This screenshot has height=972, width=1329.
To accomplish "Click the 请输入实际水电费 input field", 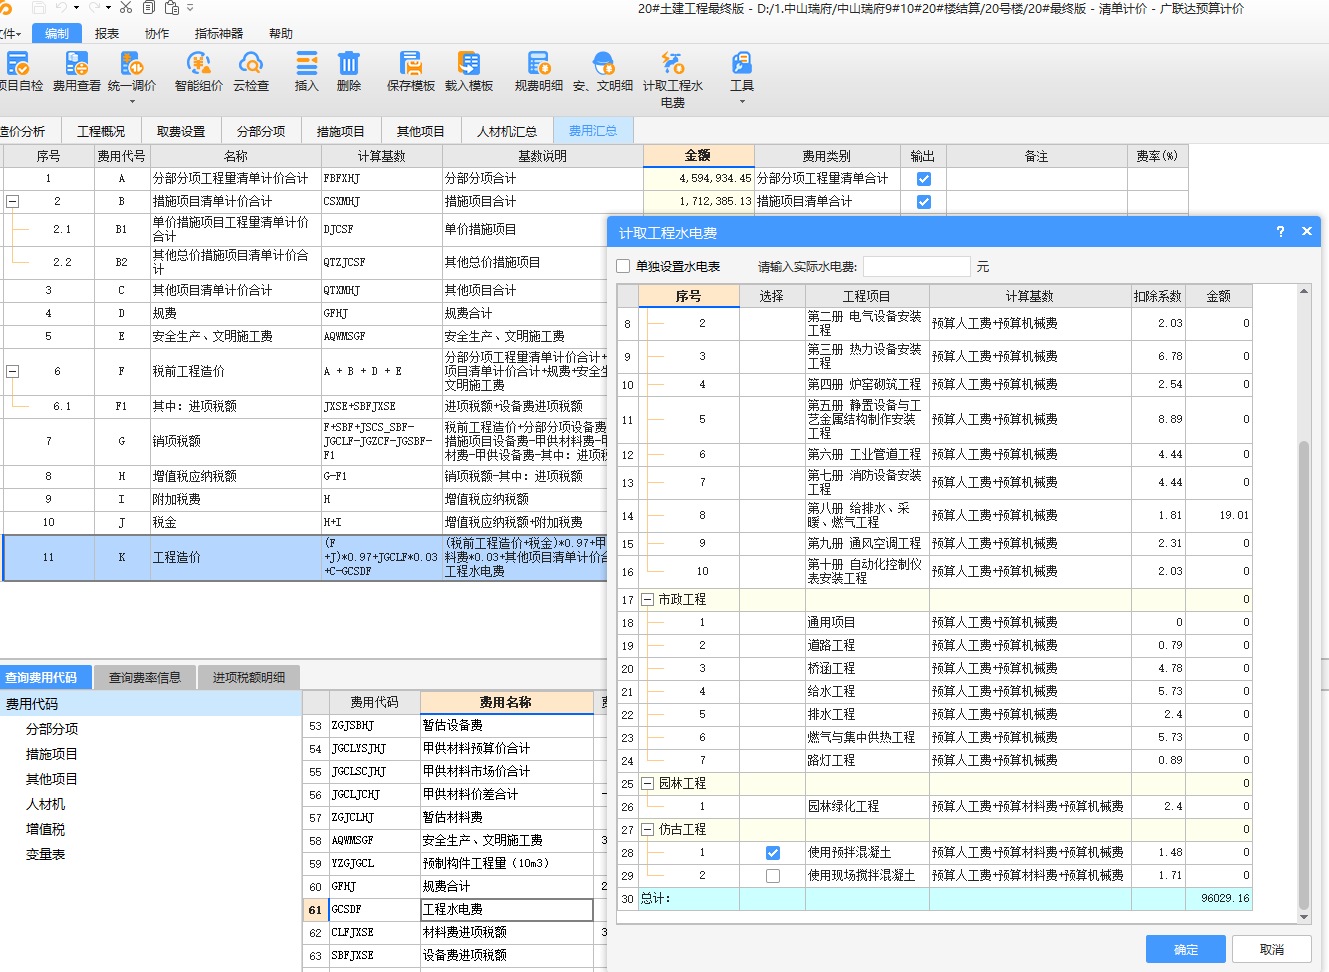I will pos(917,266).
